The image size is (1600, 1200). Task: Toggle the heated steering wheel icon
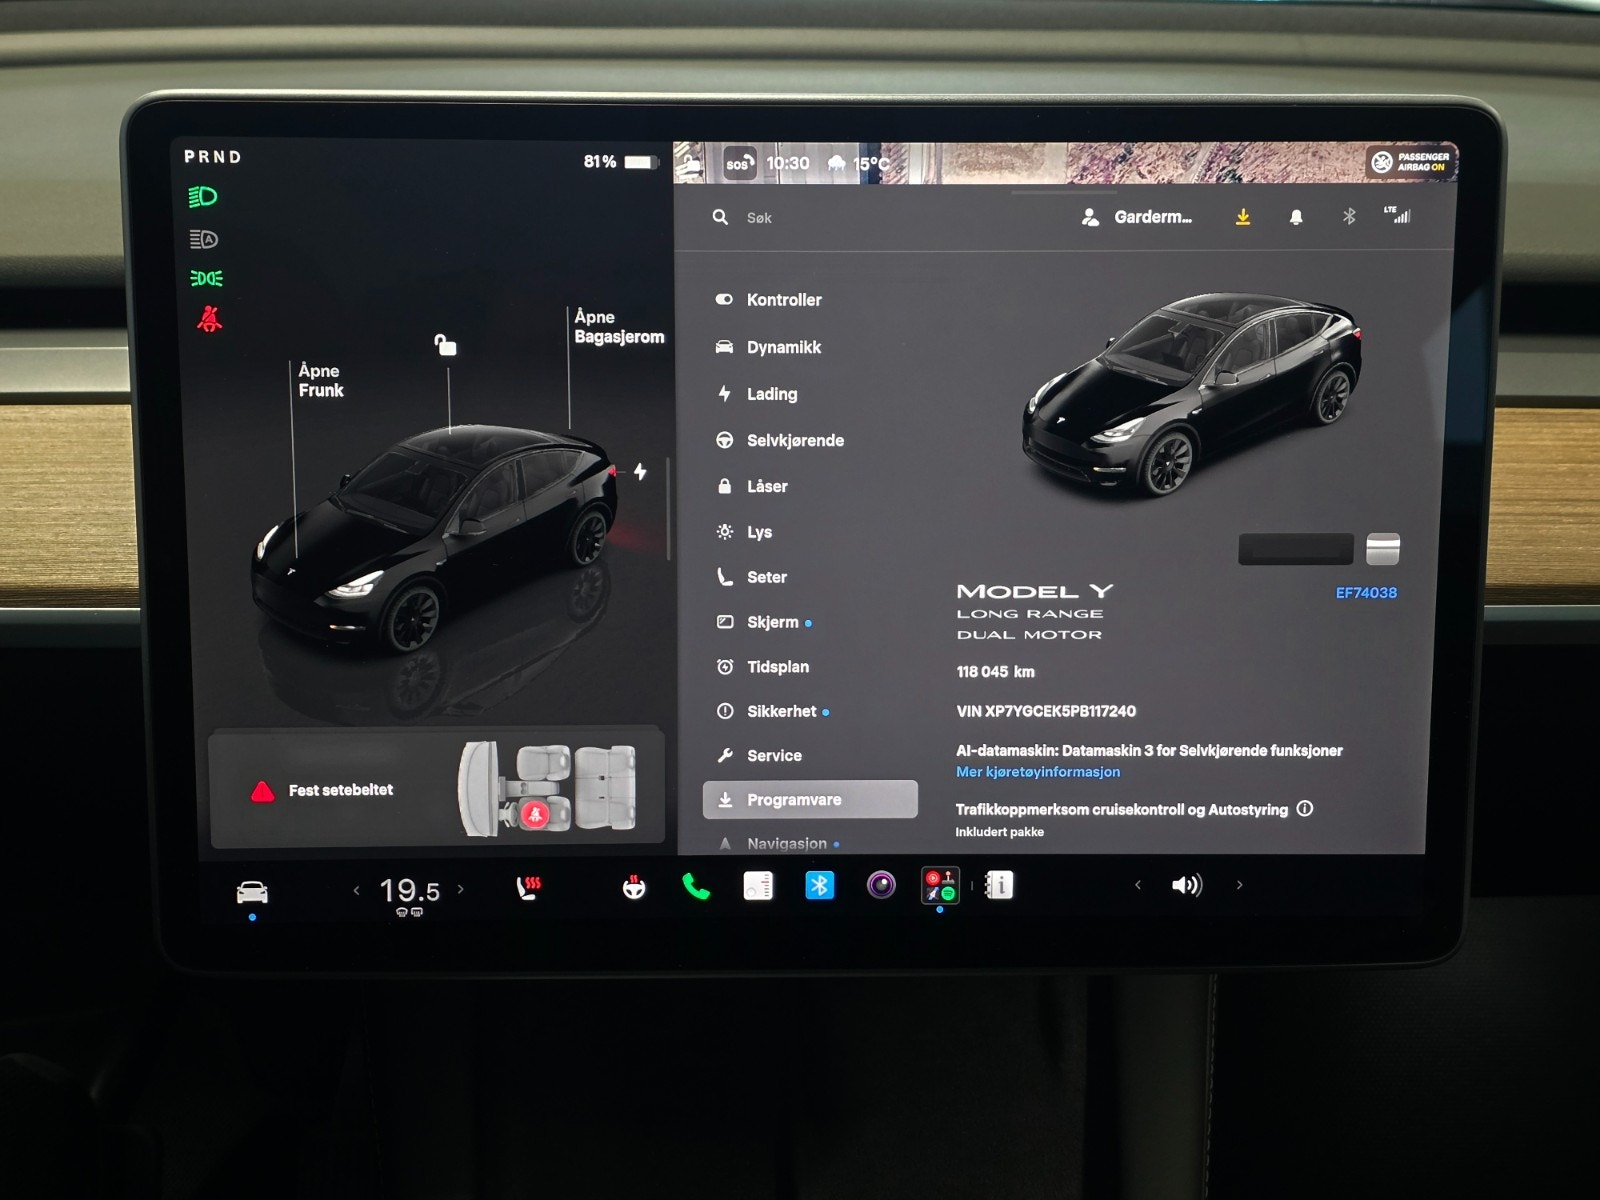634,886
